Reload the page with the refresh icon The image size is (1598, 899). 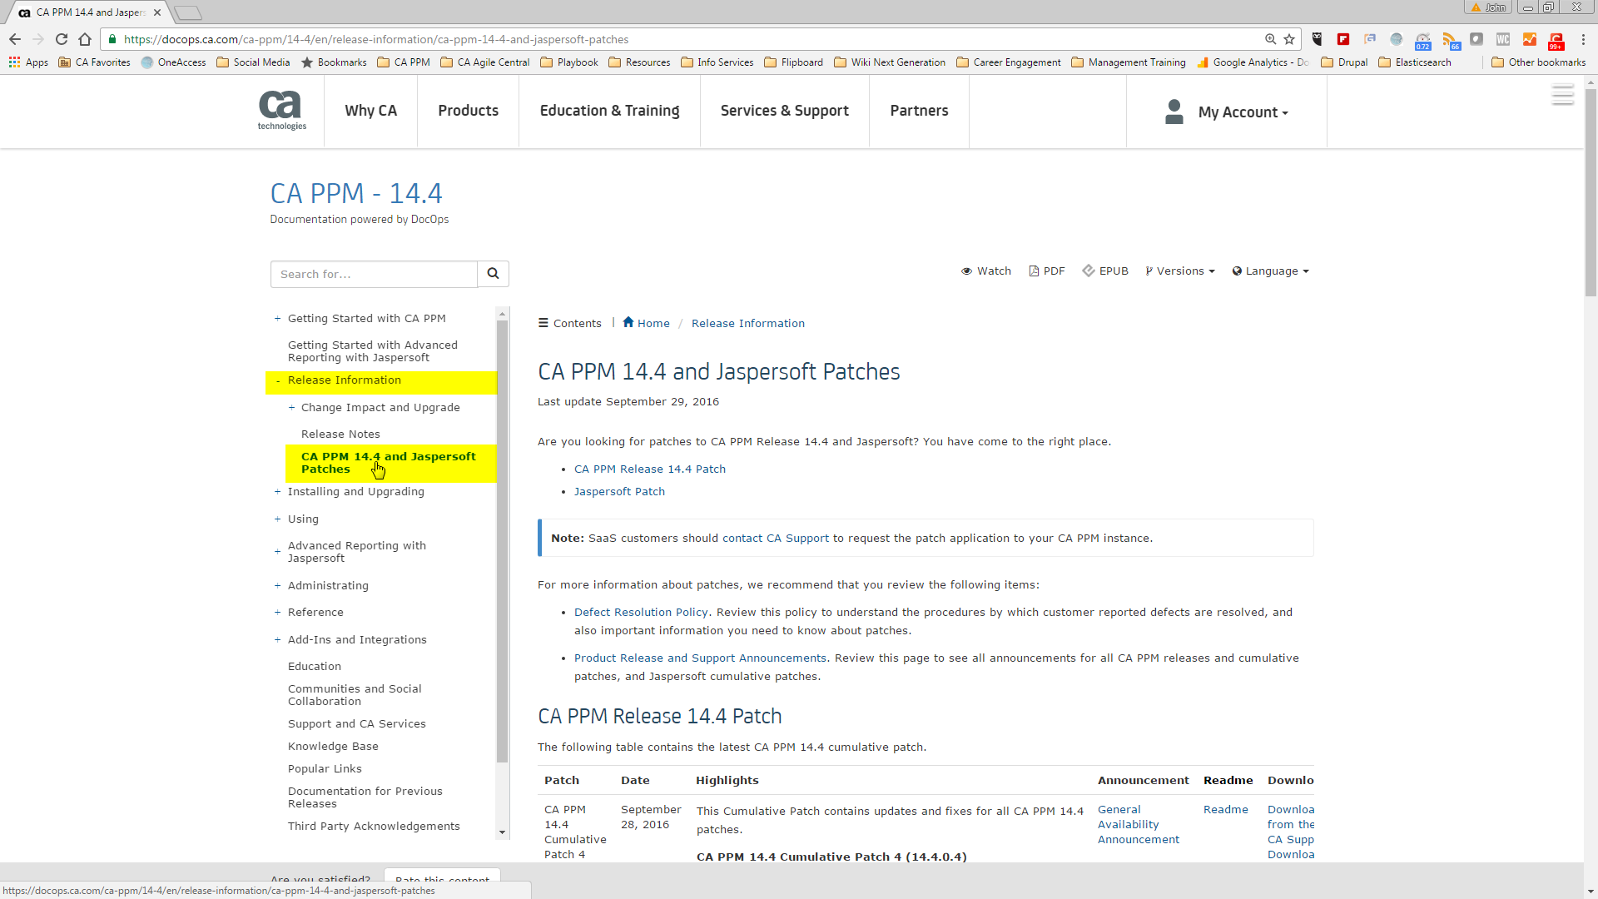point(61,39)
